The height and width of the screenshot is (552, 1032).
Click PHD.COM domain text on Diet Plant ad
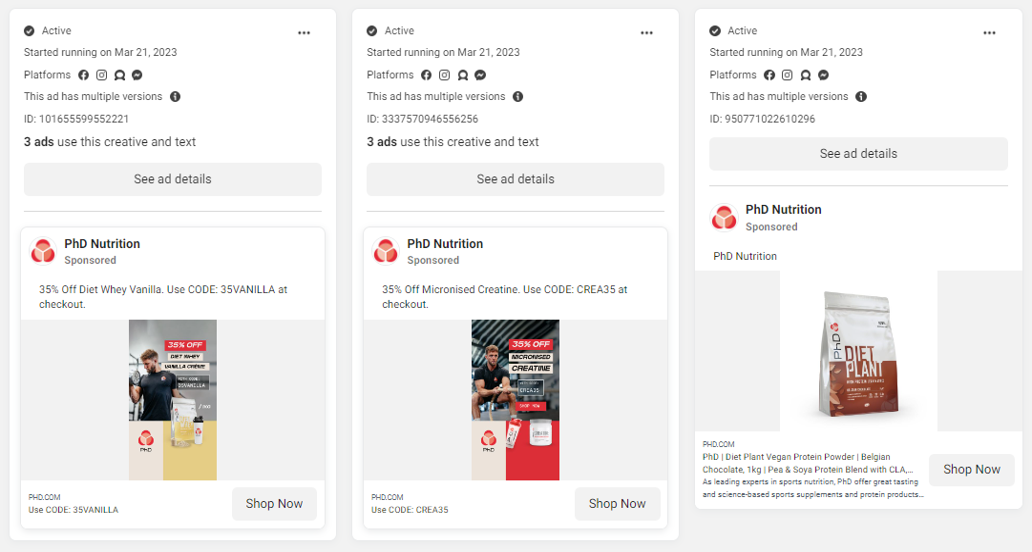coord(718,444)
